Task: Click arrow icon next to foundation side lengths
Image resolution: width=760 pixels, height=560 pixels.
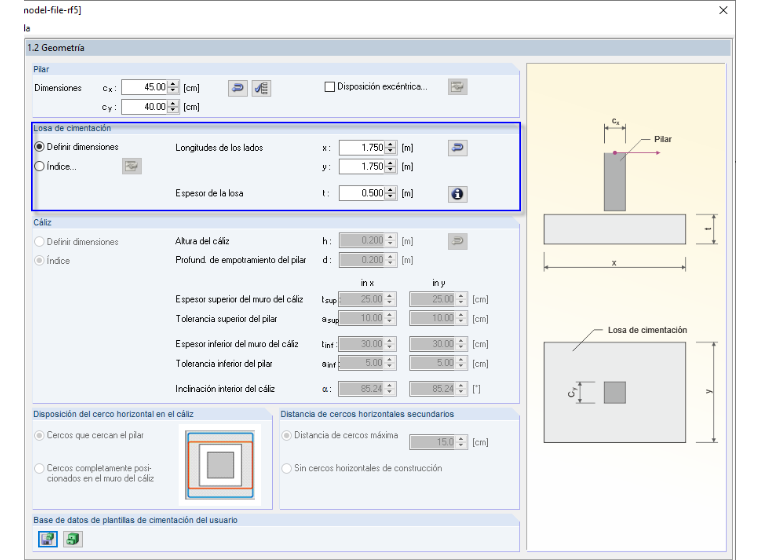Action: [457, 148]
